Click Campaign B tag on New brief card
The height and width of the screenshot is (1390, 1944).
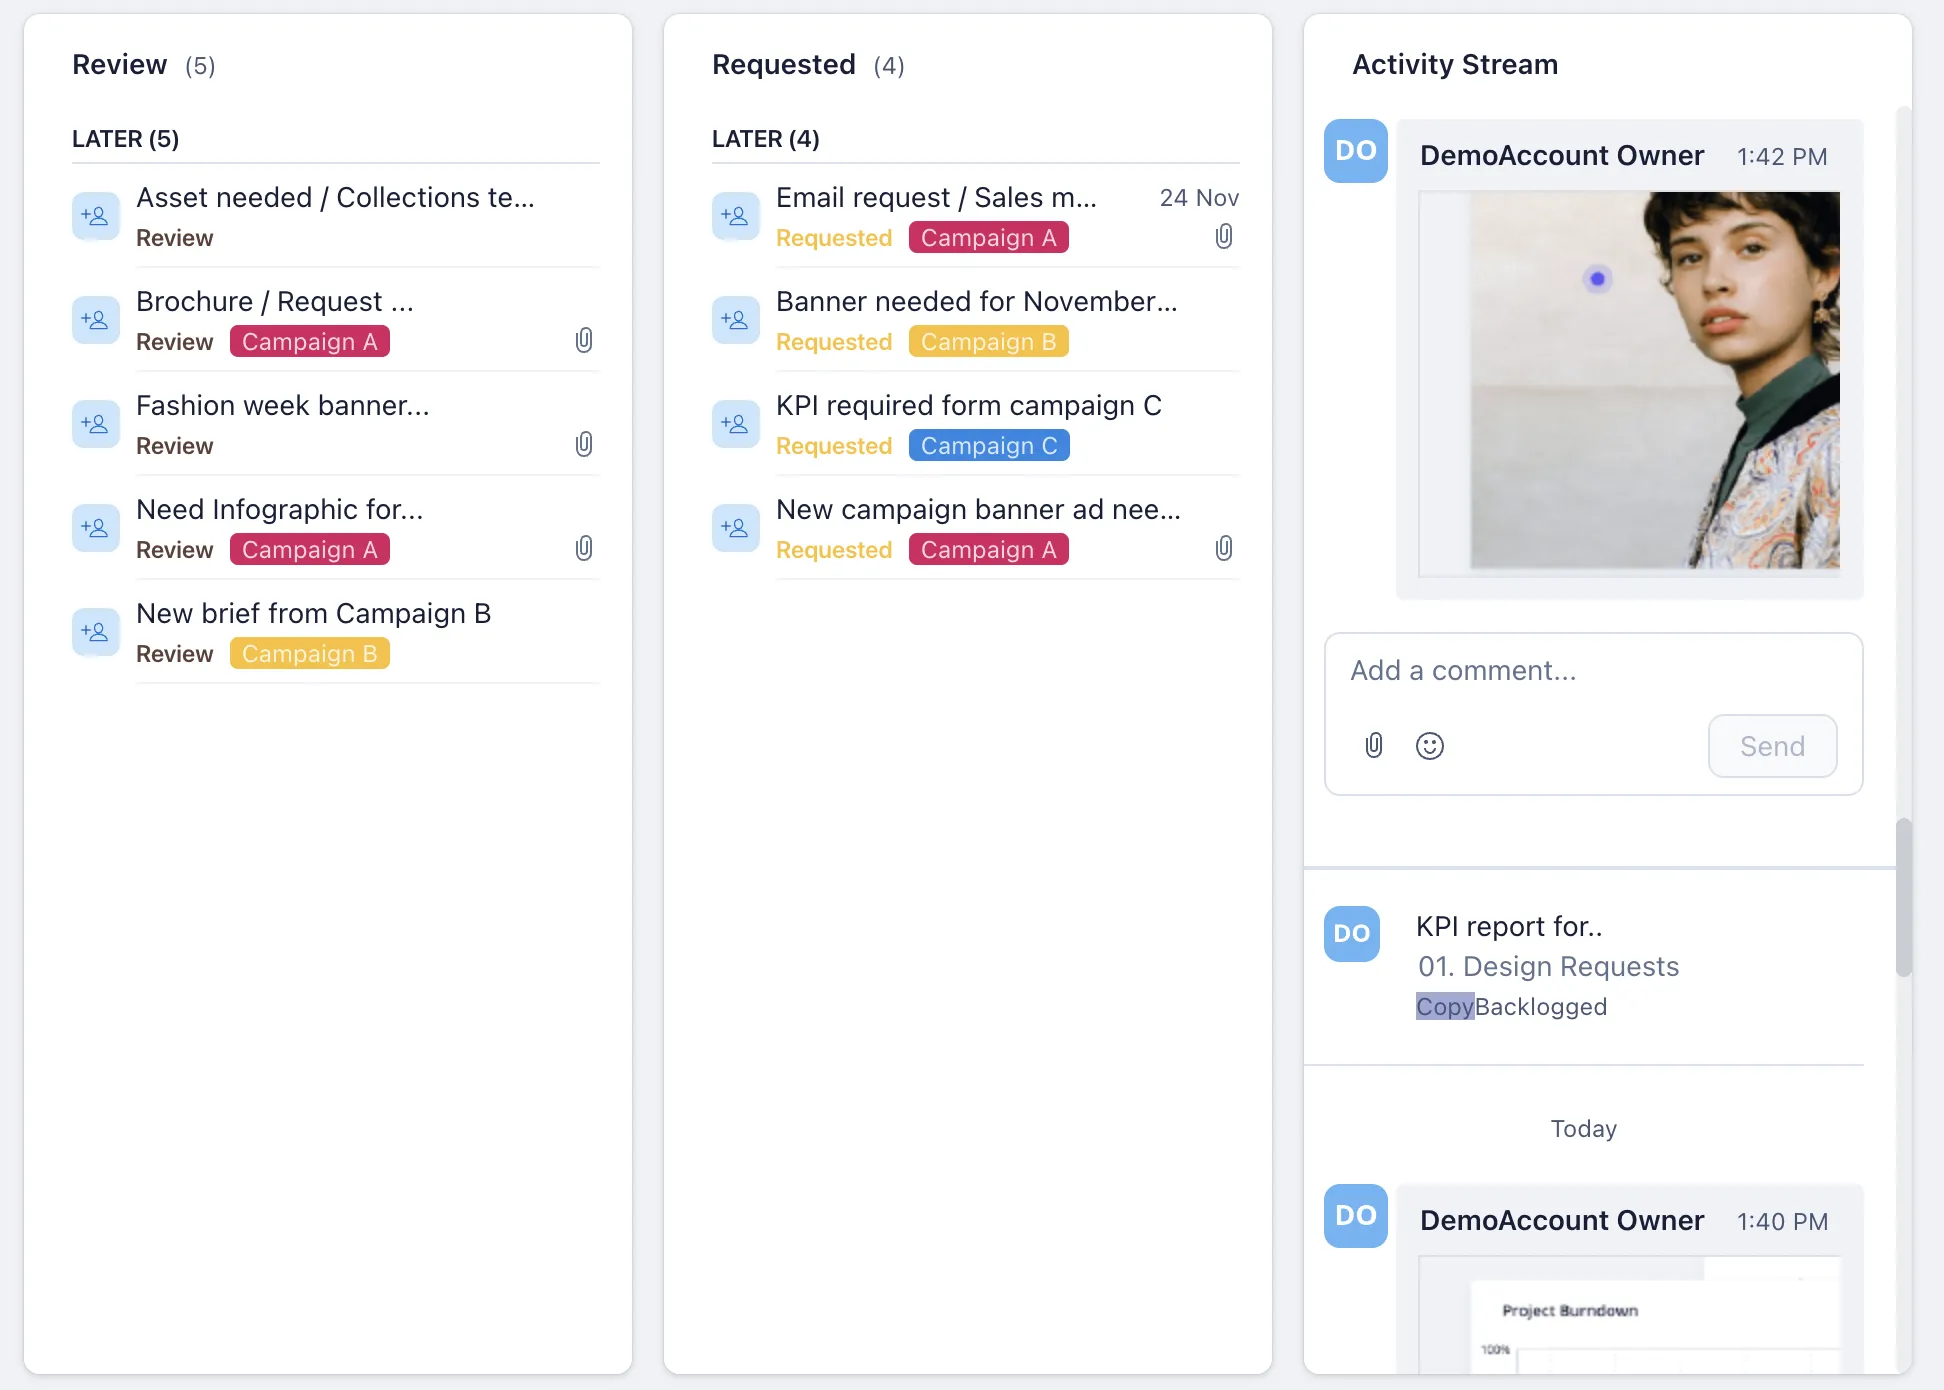coord(310,654)
